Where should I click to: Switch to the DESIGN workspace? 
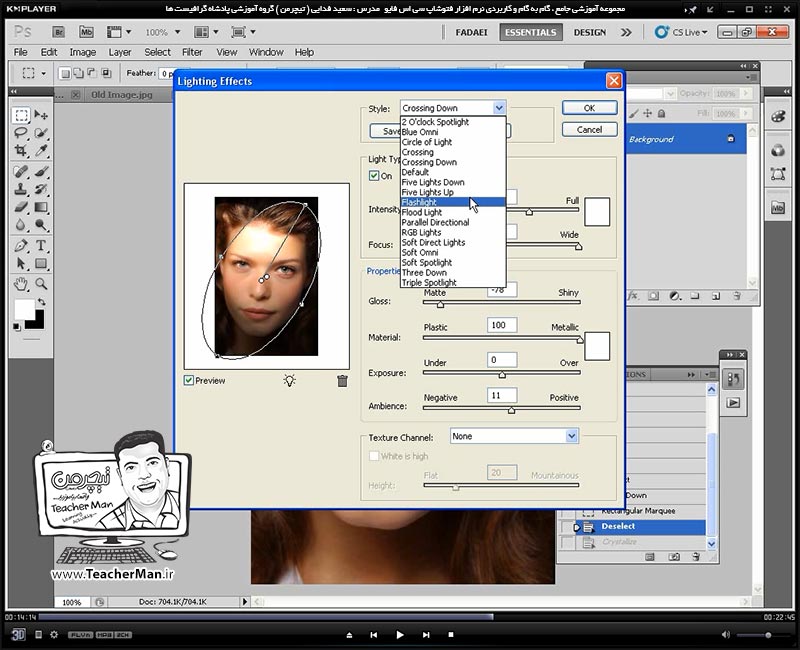[x=590, y=32]
